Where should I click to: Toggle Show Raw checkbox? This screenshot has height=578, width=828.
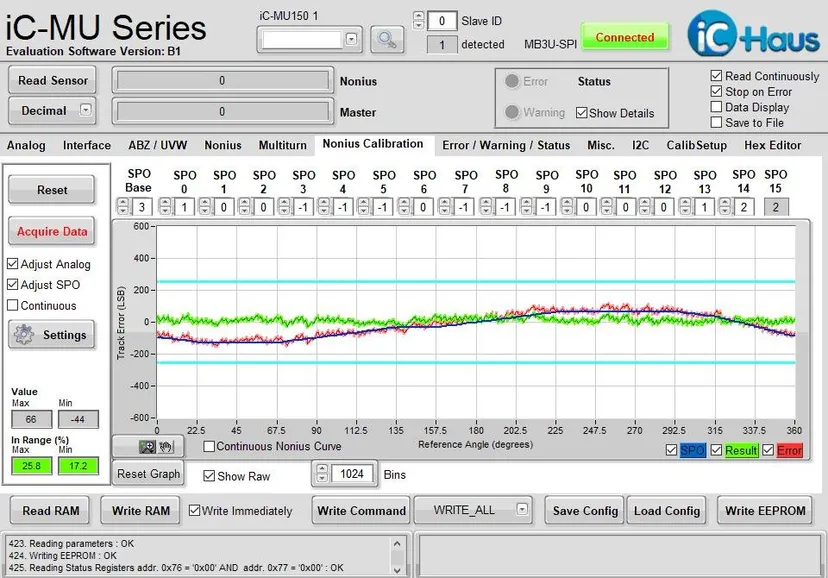click(x=209, y=476)
